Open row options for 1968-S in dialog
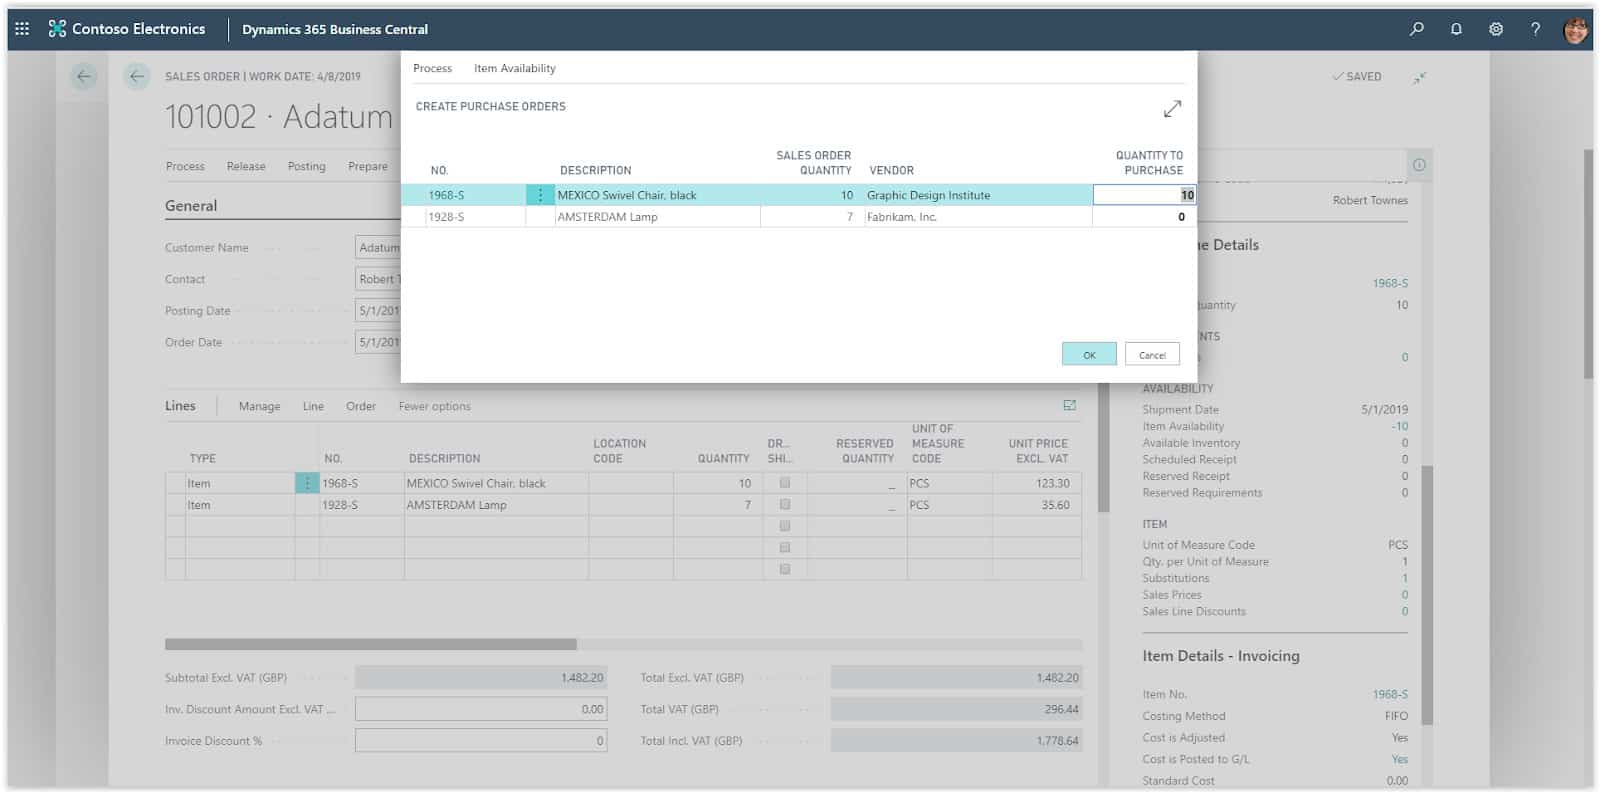This screenshot has width=1600, height=793. click(x=540, y=195)
